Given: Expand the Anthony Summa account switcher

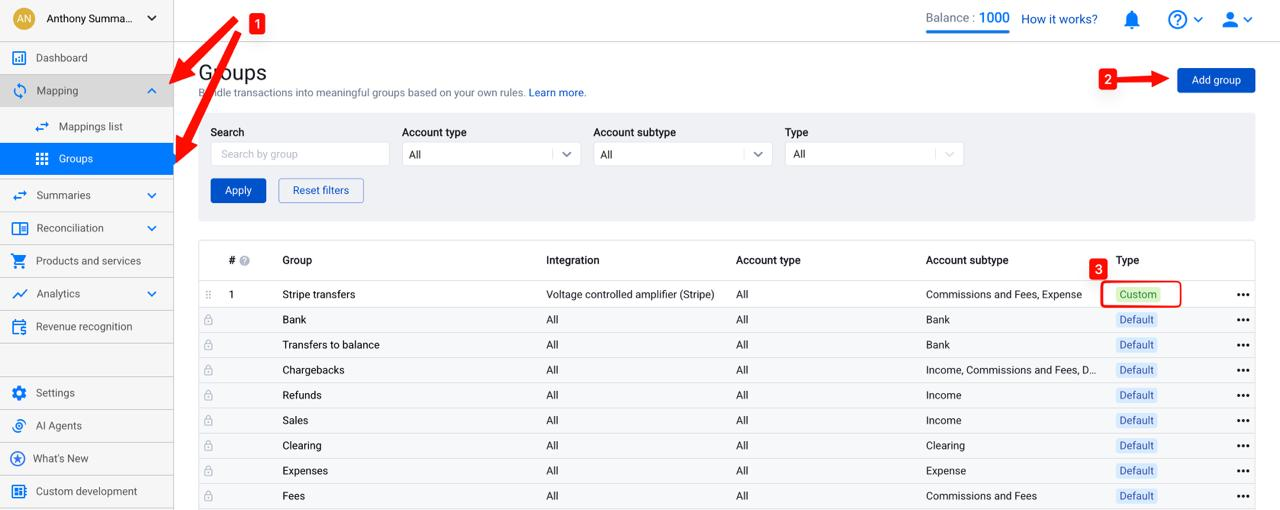Looking at the screenshot, I should (x=152, y=18).
